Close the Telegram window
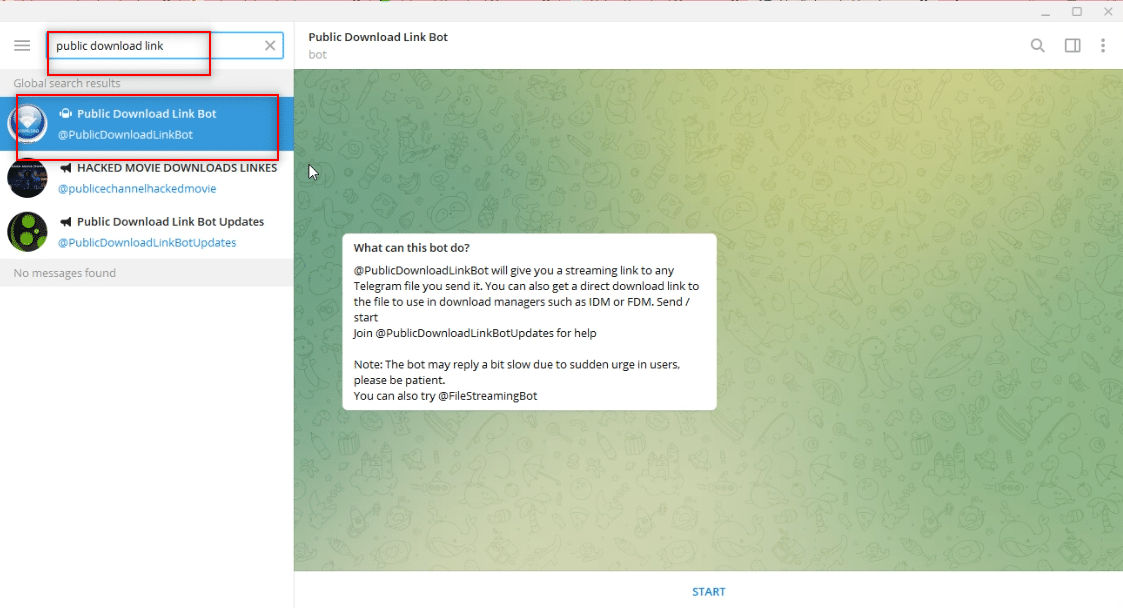 point(1107,12)
